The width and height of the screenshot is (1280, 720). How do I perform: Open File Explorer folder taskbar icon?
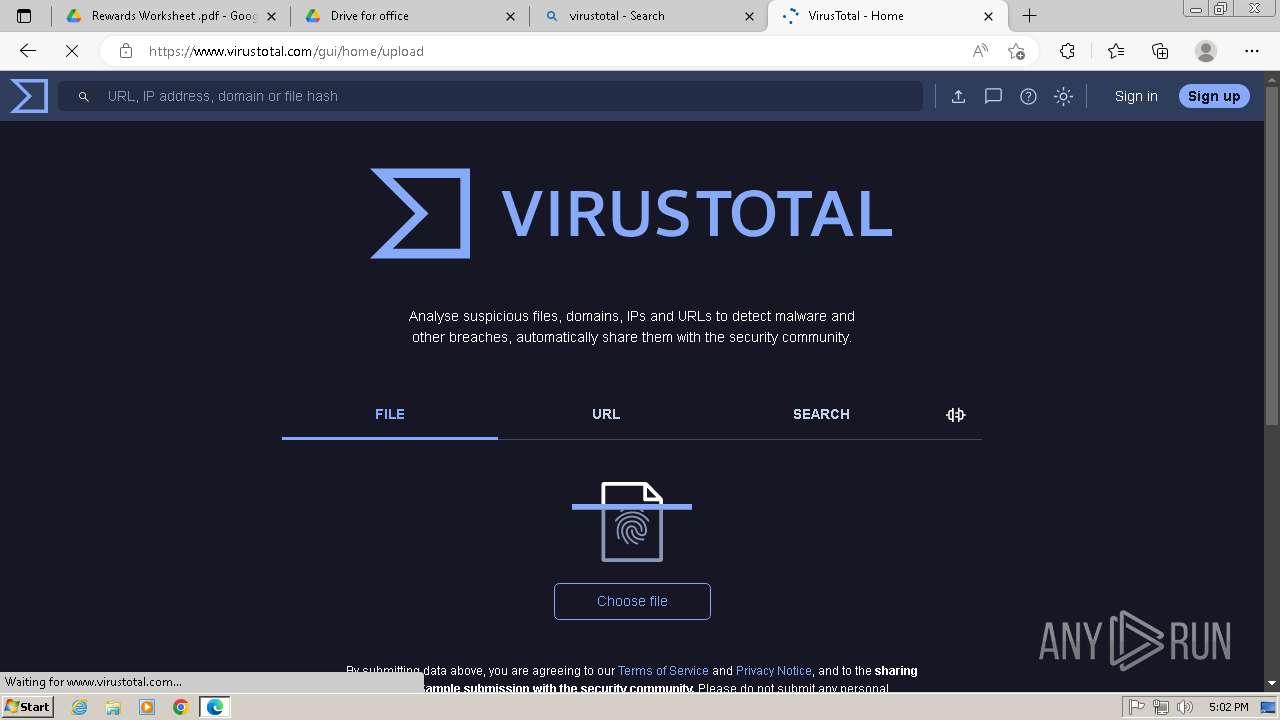(x=113, y=707)
